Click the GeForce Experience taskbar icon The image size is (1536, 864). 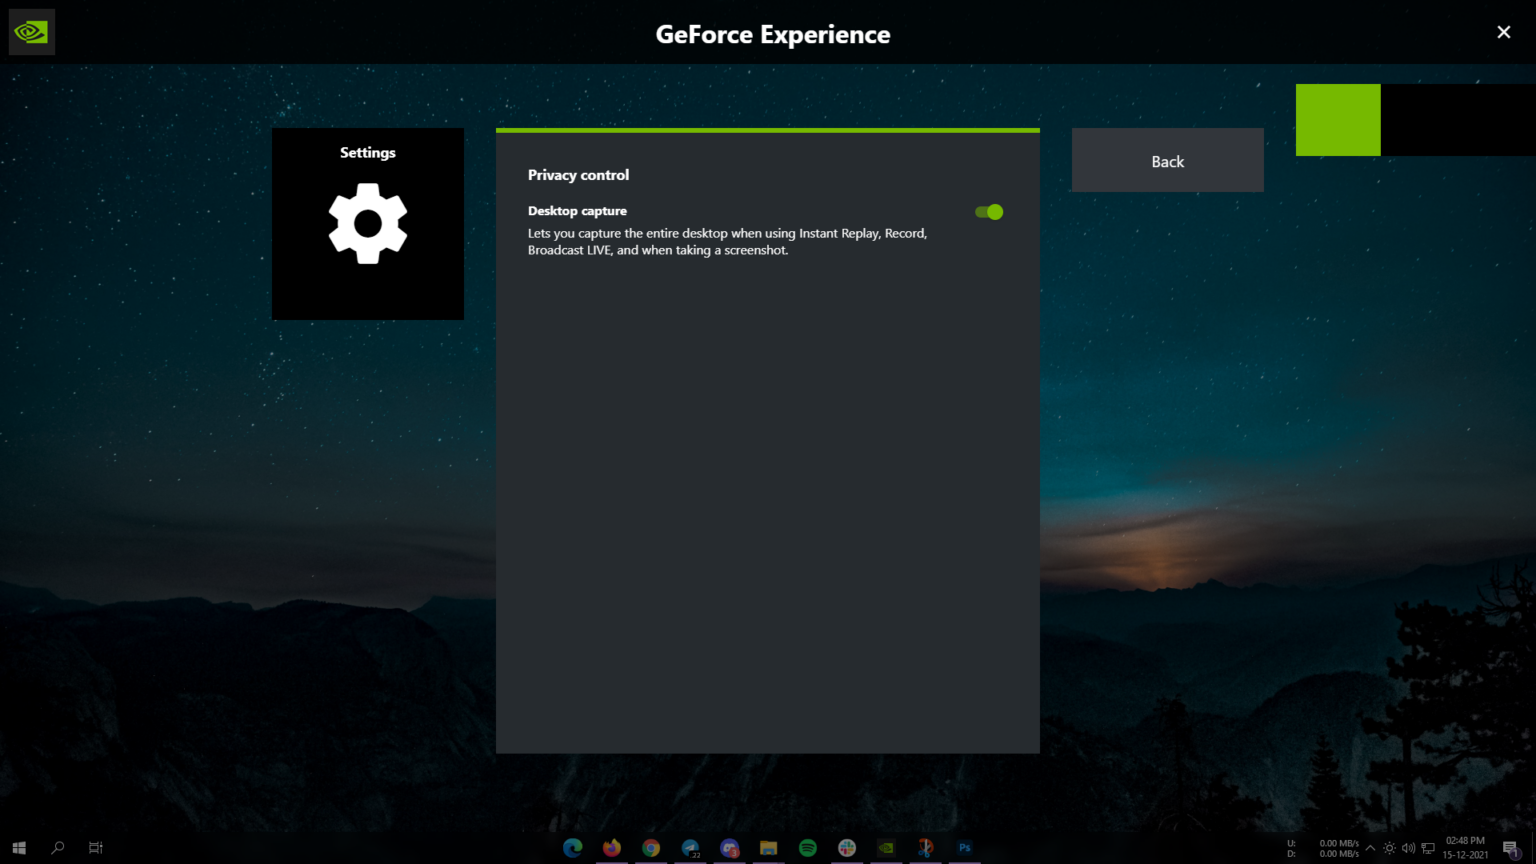(886, 848)
